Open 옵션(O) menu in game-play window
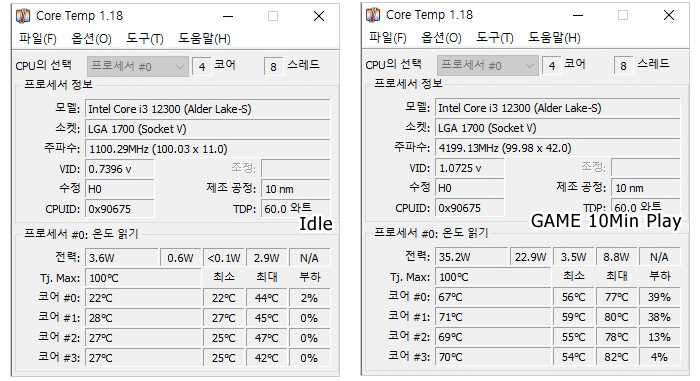 442,38
